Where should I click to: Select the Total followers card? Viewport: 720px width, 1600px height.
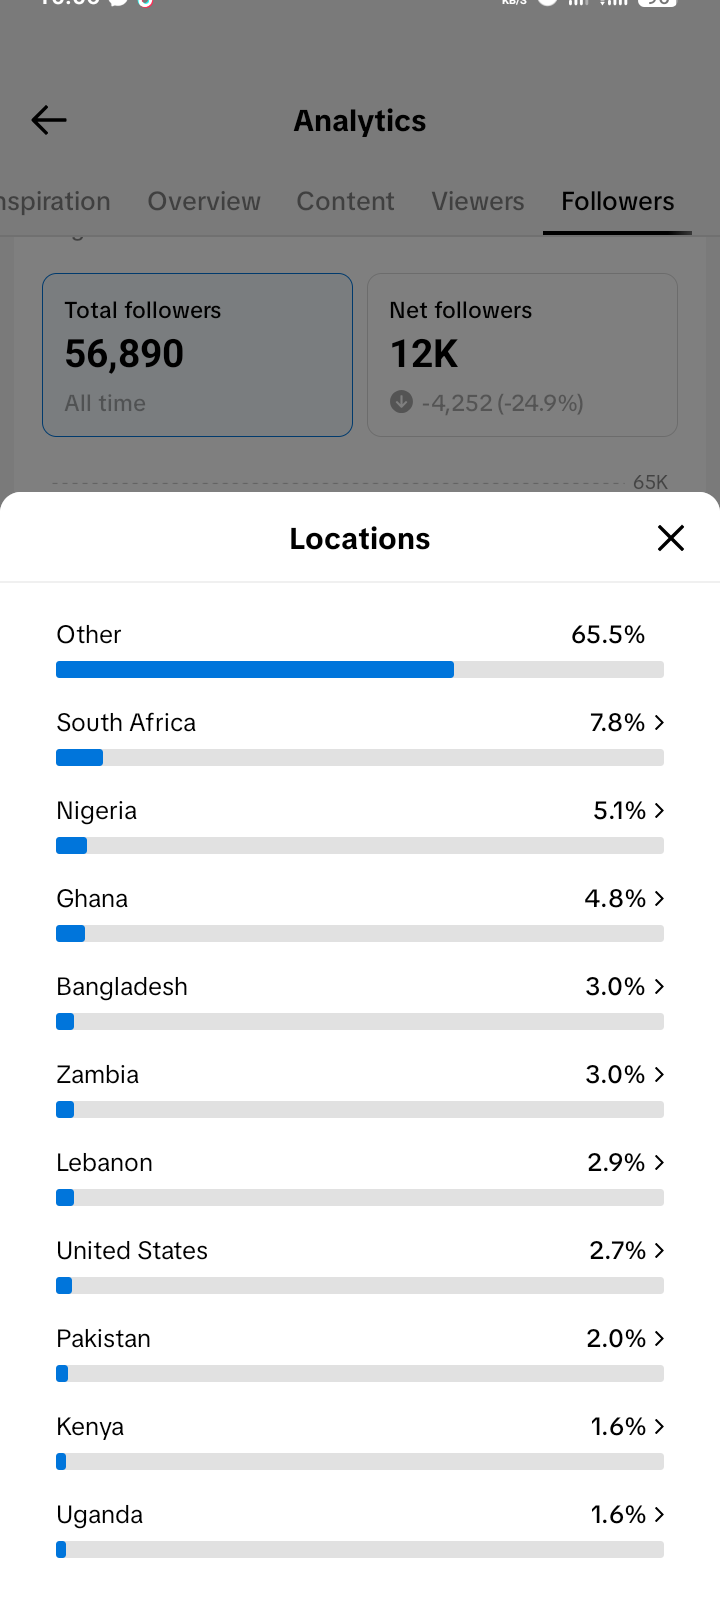(197, 355)
